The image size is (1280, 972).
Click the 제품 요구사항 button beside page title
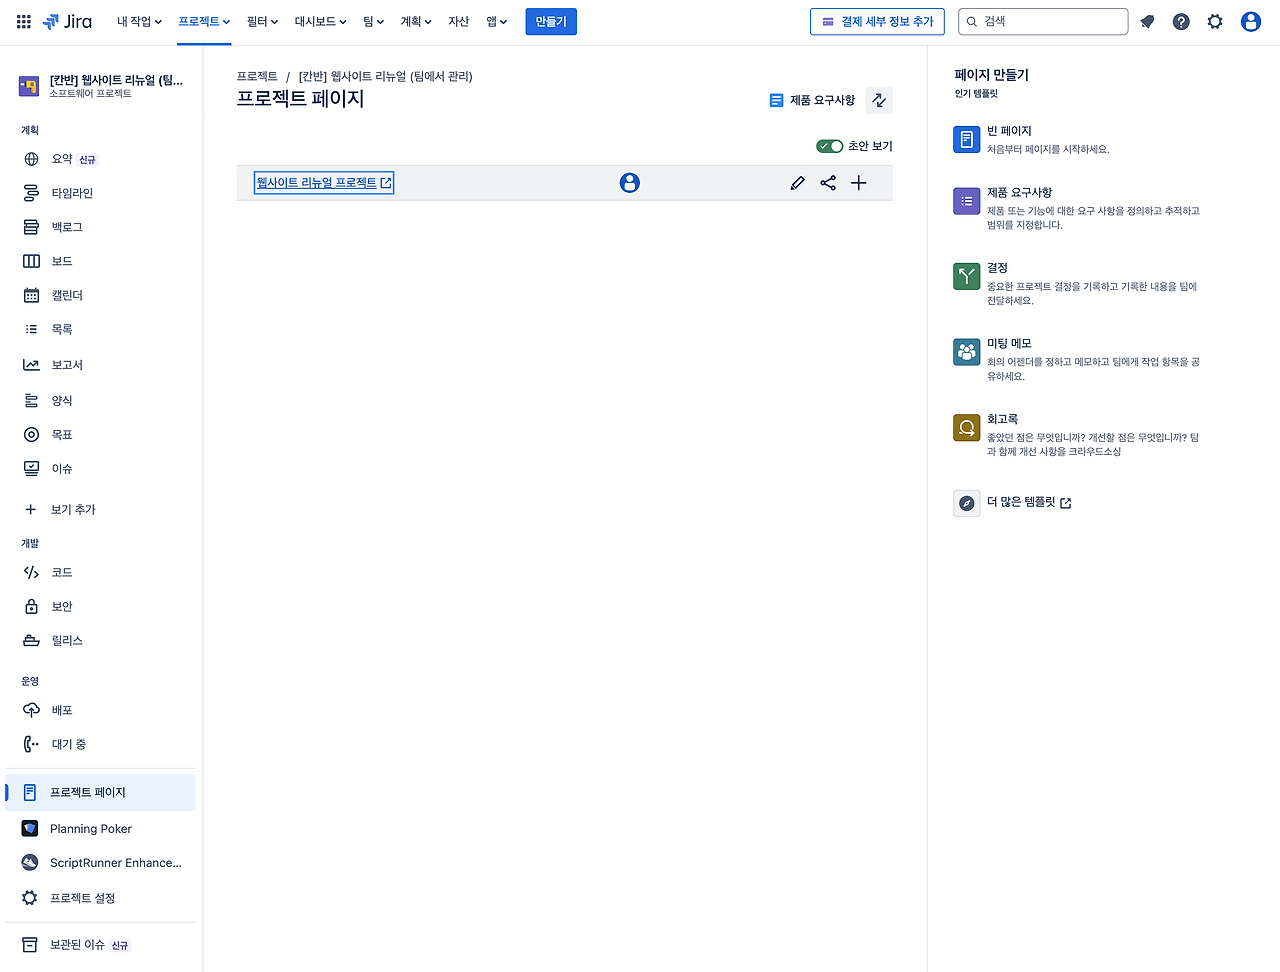point(812,100)
